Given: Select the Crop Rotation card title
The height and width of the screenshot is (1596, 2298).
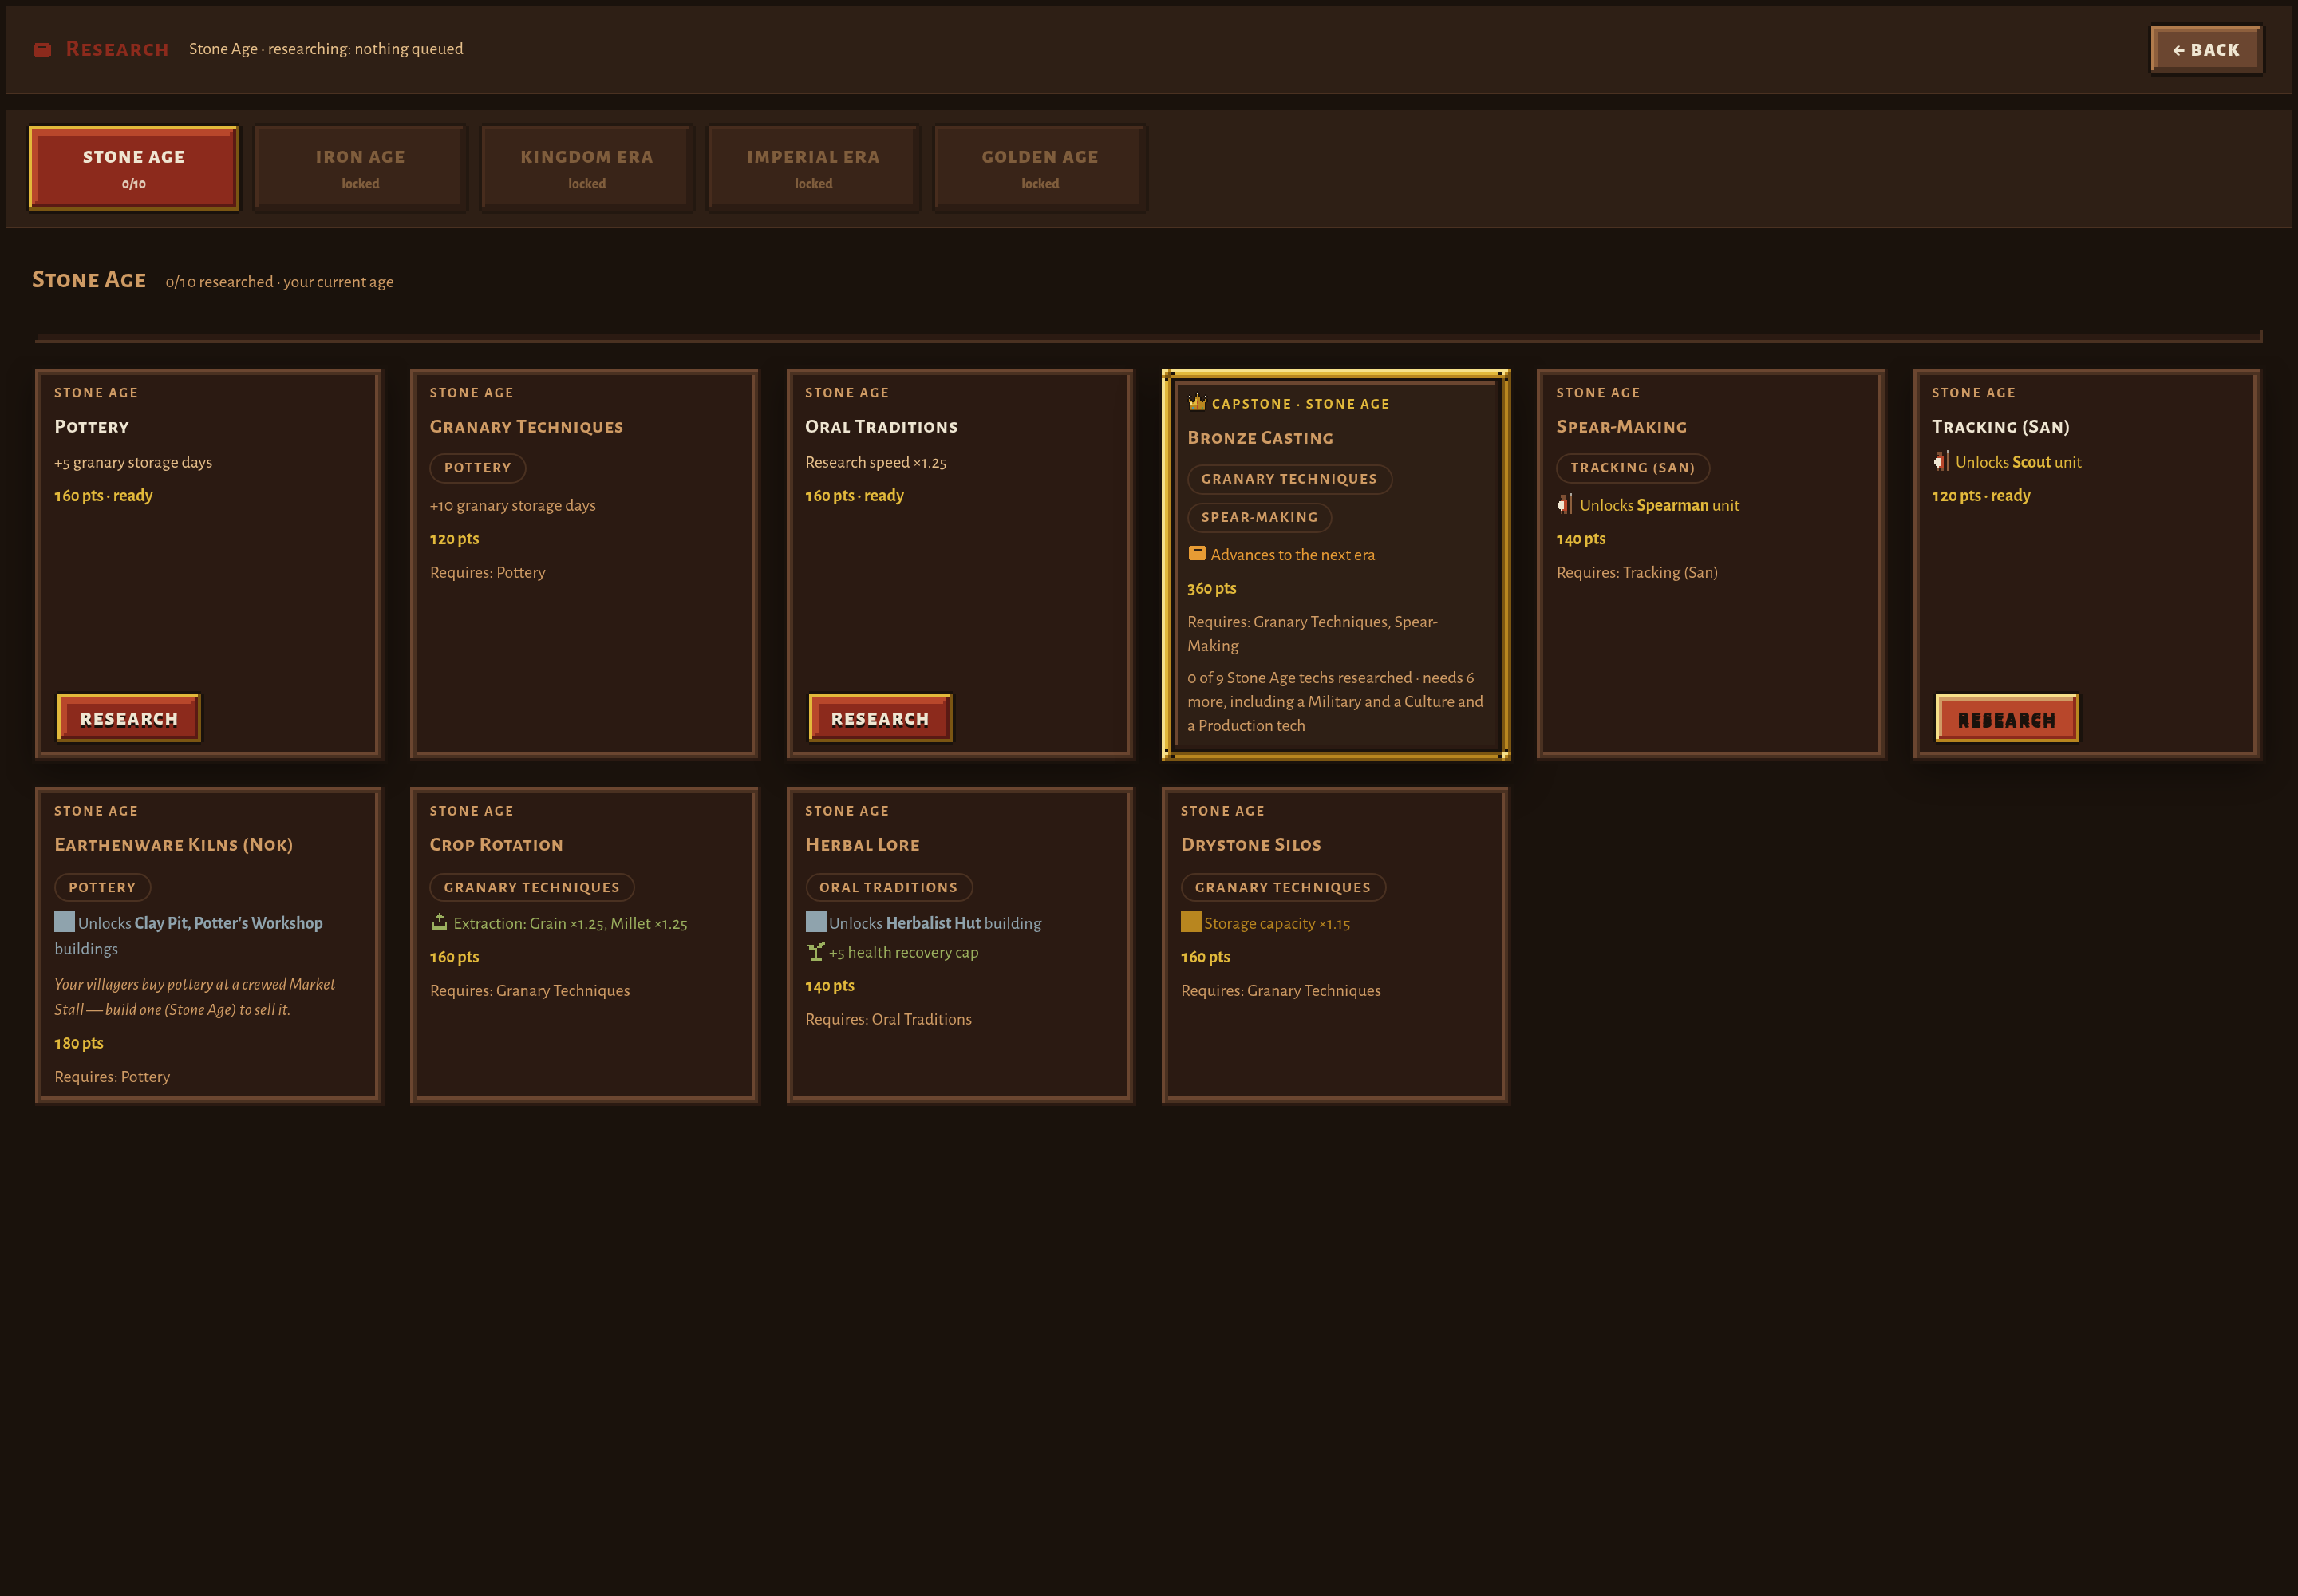Looking at the screenshot, I should pyautogui.click(x=496, y=844).
